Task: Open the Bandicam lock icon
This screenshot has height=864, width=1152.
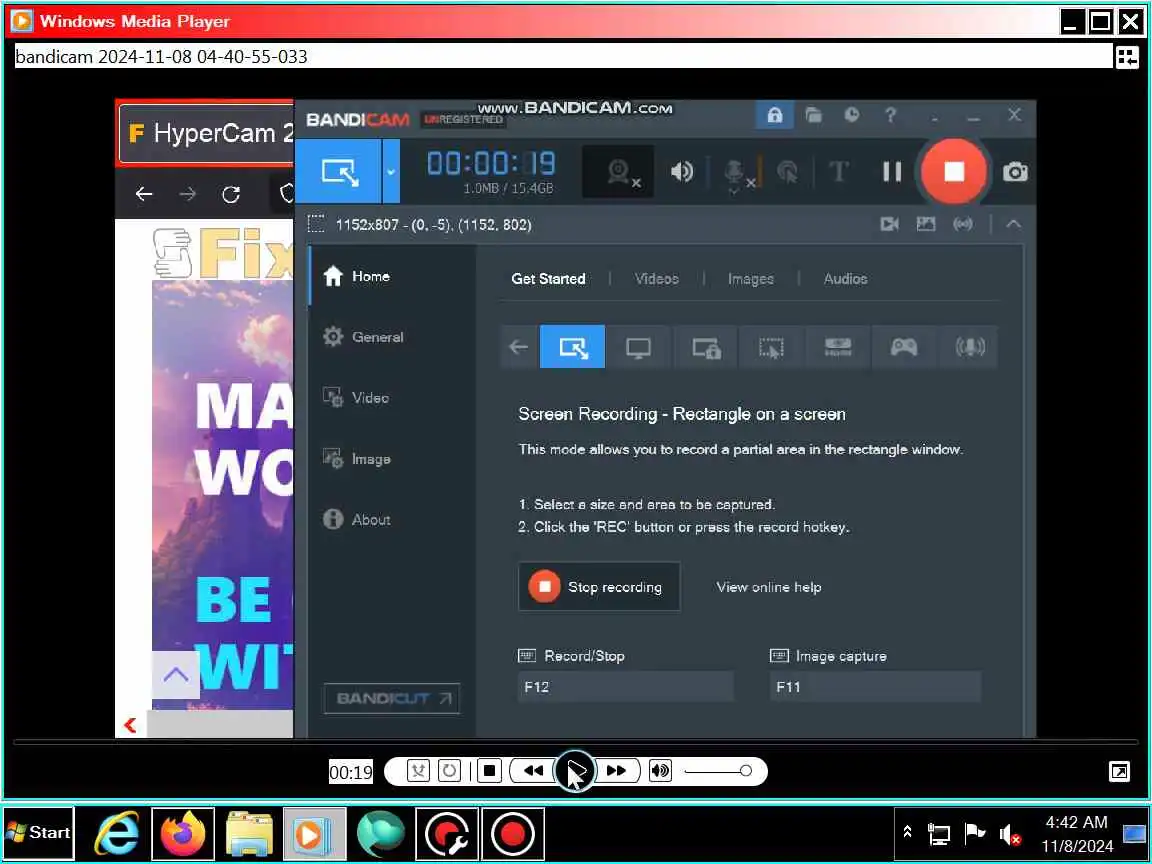Action: [774, 115]
